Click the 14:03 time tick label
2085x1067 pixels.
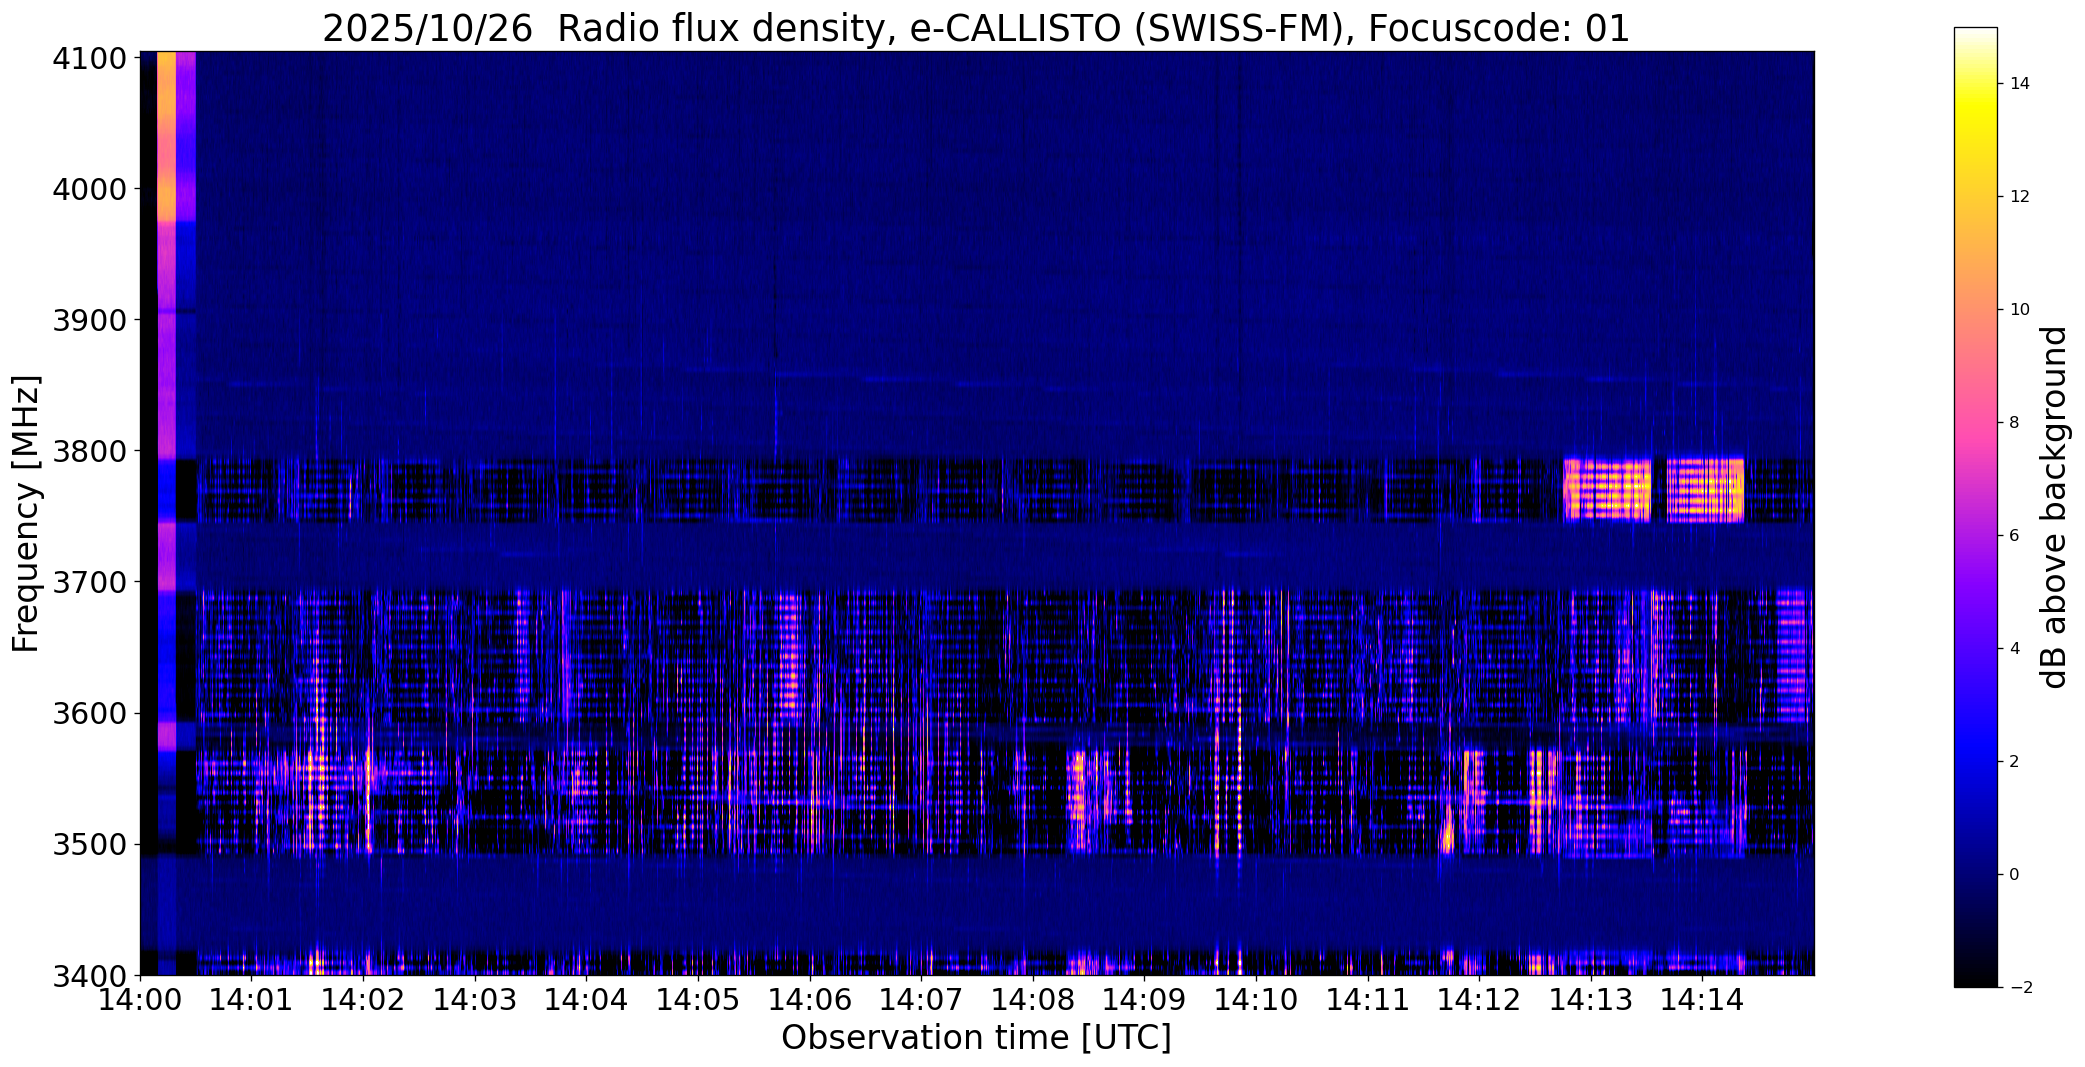tap(475, 1000)
